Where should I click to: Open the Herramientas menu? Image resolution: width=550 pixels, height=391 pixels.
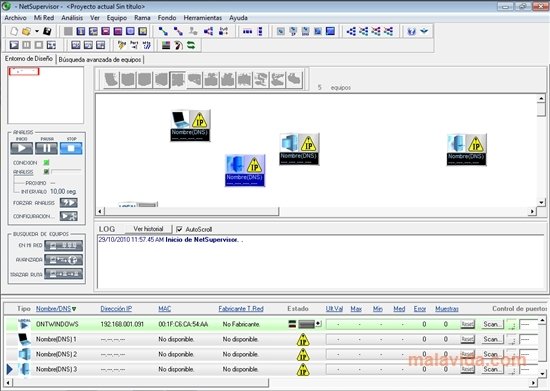(203, 18)
